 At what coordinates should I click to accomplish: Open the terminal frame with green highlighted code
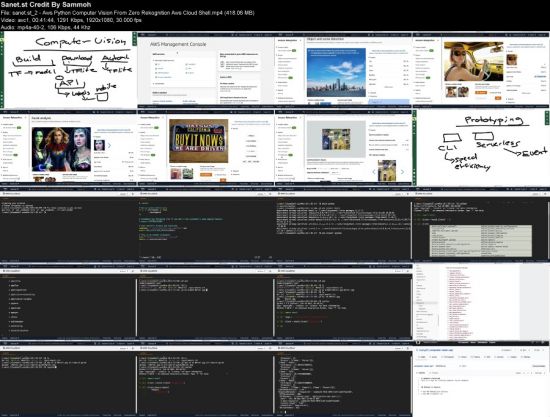tap(206, 225)
